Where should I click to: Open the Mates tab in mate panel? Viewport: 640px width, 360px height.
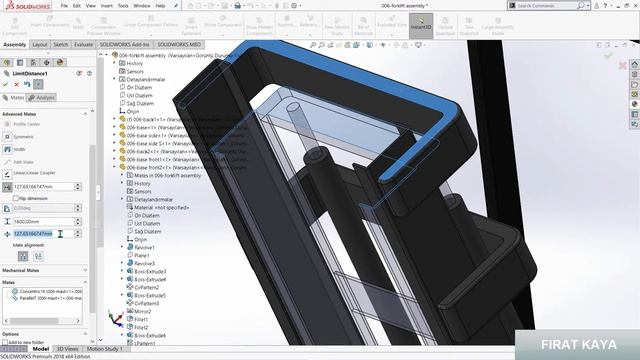(13, 98)
